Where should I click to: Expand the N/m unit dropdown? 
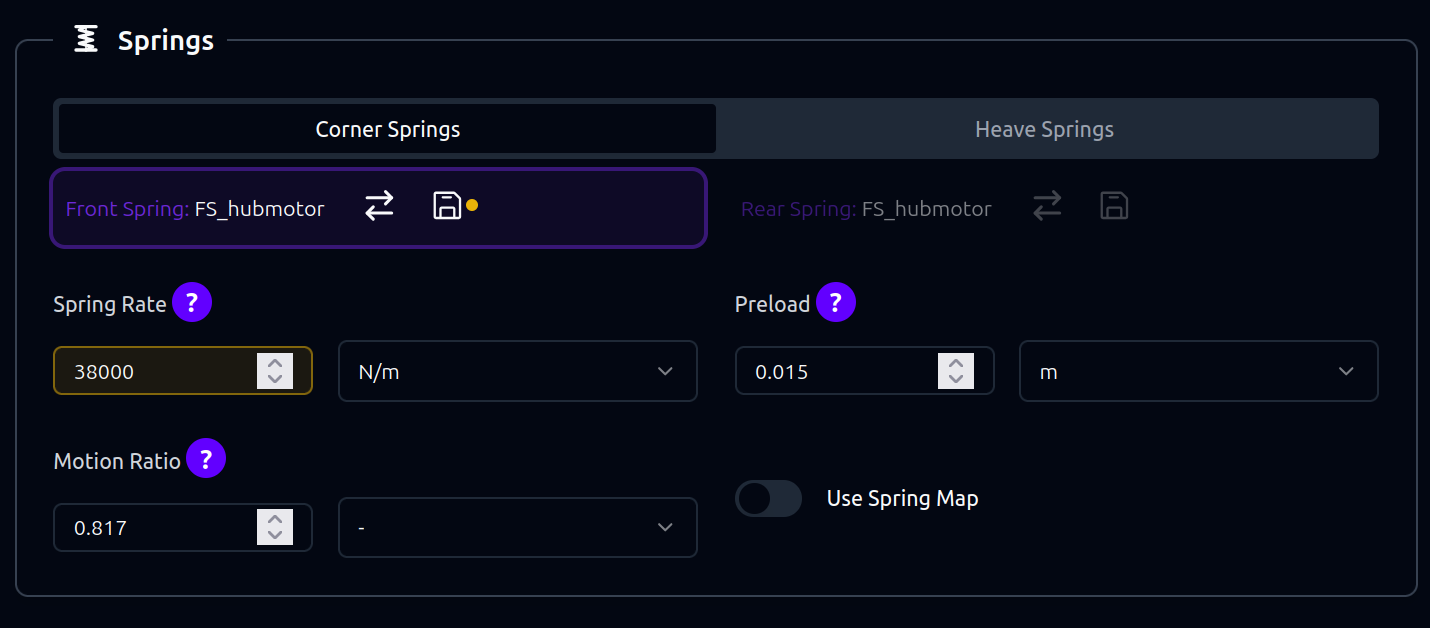(x=517, y=371)
